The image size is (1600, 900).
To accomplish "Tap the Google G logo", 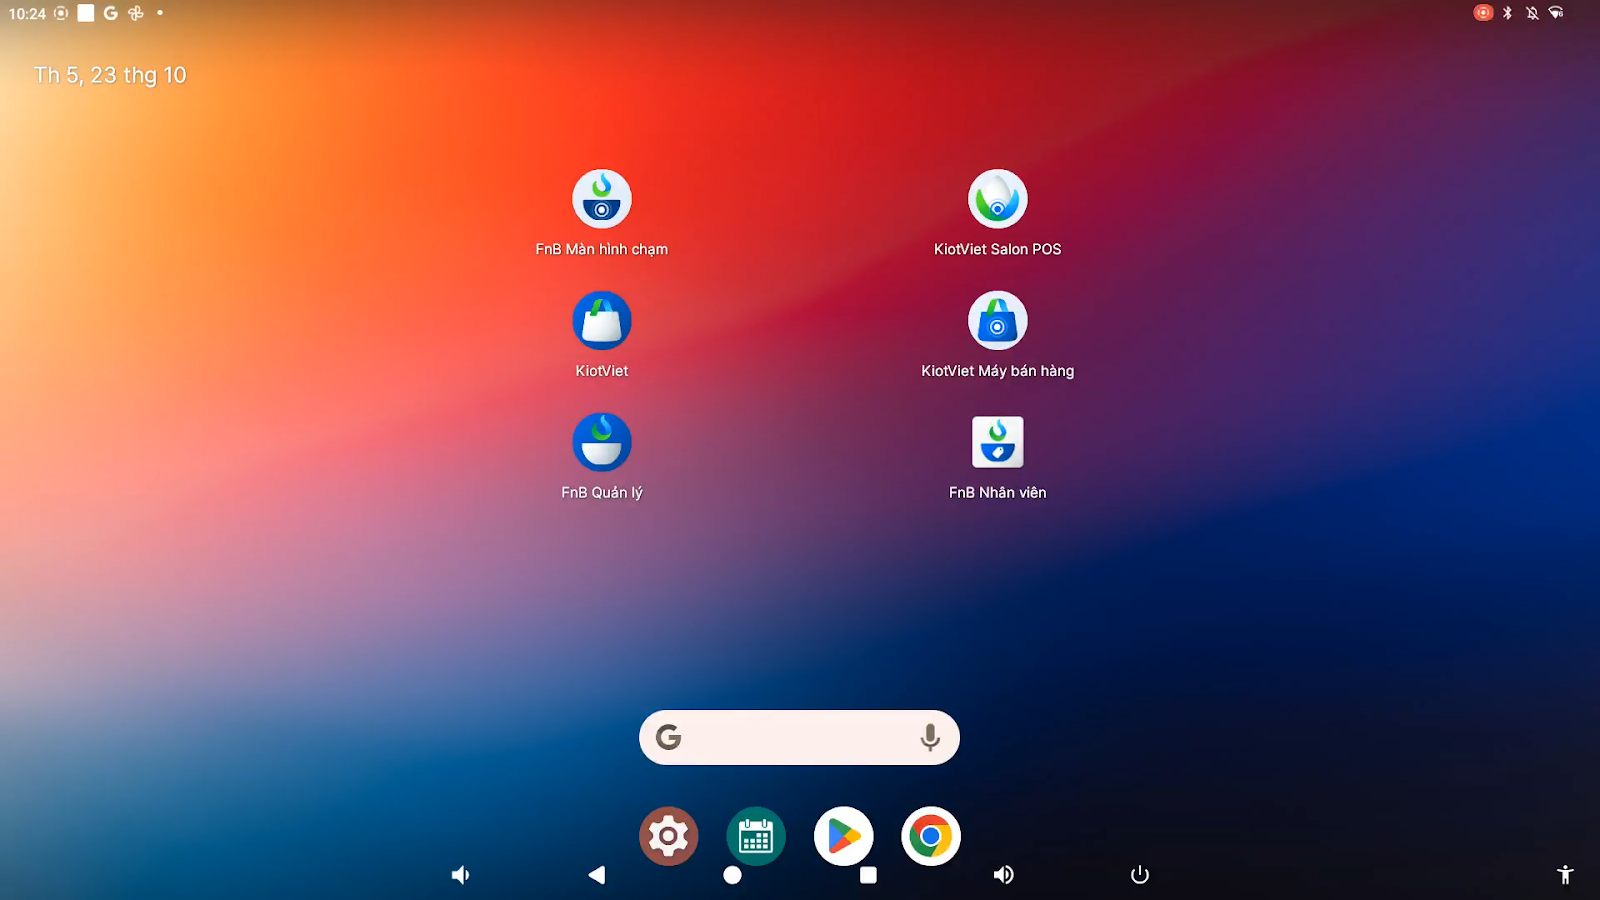I will pyautogui.click(x=669, y=738).
